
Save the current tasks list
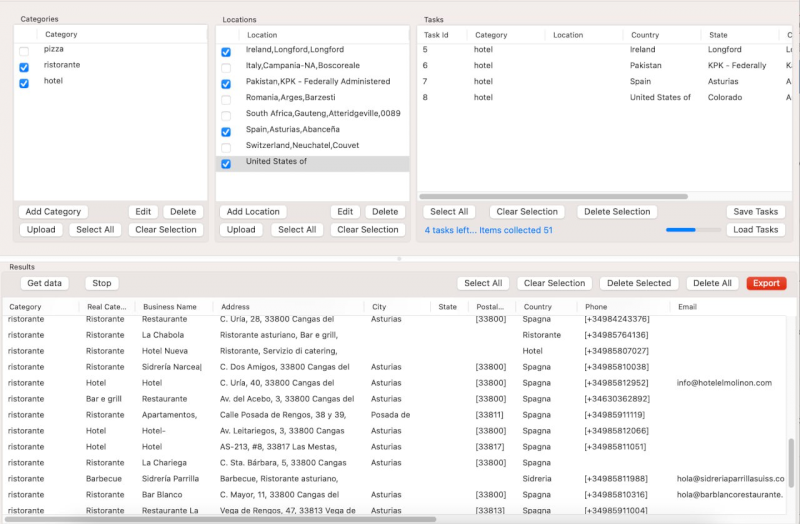(755, 212)
